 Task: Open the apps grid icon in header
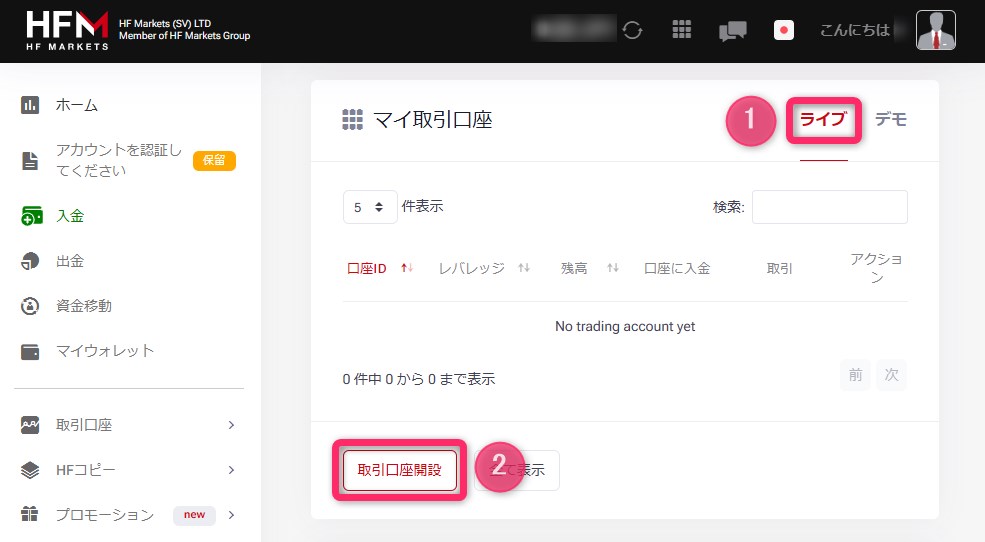coord(682,30)
